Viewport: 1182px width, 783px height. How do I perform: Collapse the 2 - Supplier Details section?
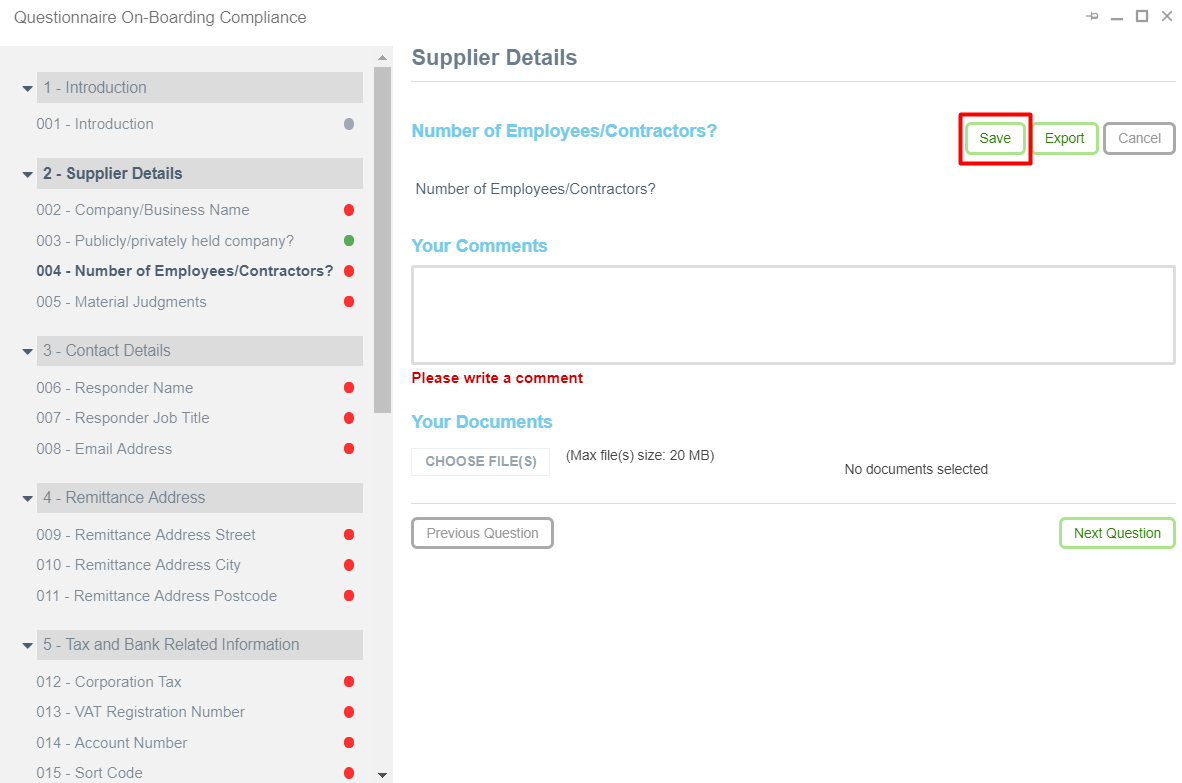[x=28, y=174]
